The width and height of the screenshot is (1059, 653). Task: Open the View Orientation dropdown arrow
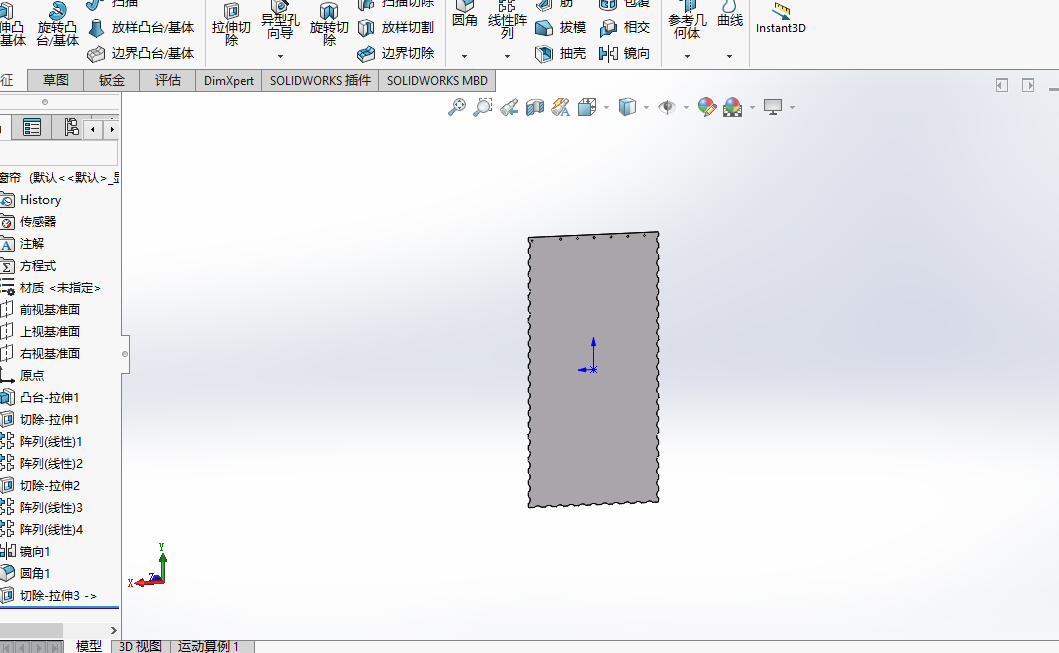(x=606, y=107)
